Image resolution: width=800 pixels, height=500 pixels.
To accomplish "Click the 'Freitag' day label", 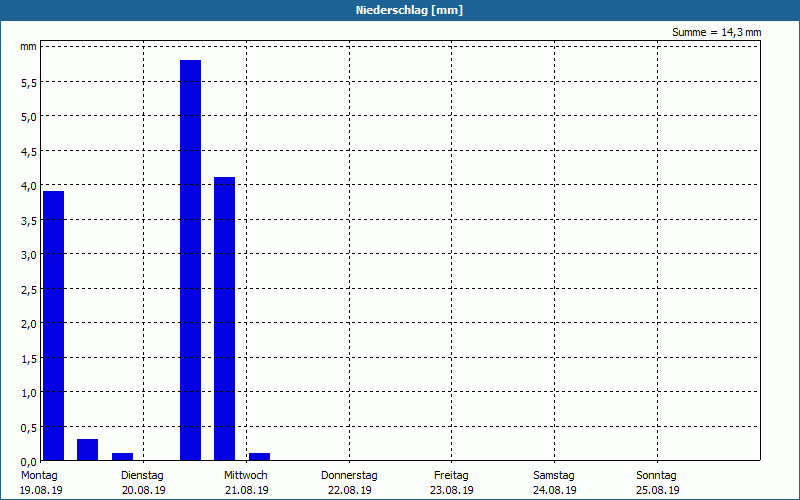I will point(451,476).
